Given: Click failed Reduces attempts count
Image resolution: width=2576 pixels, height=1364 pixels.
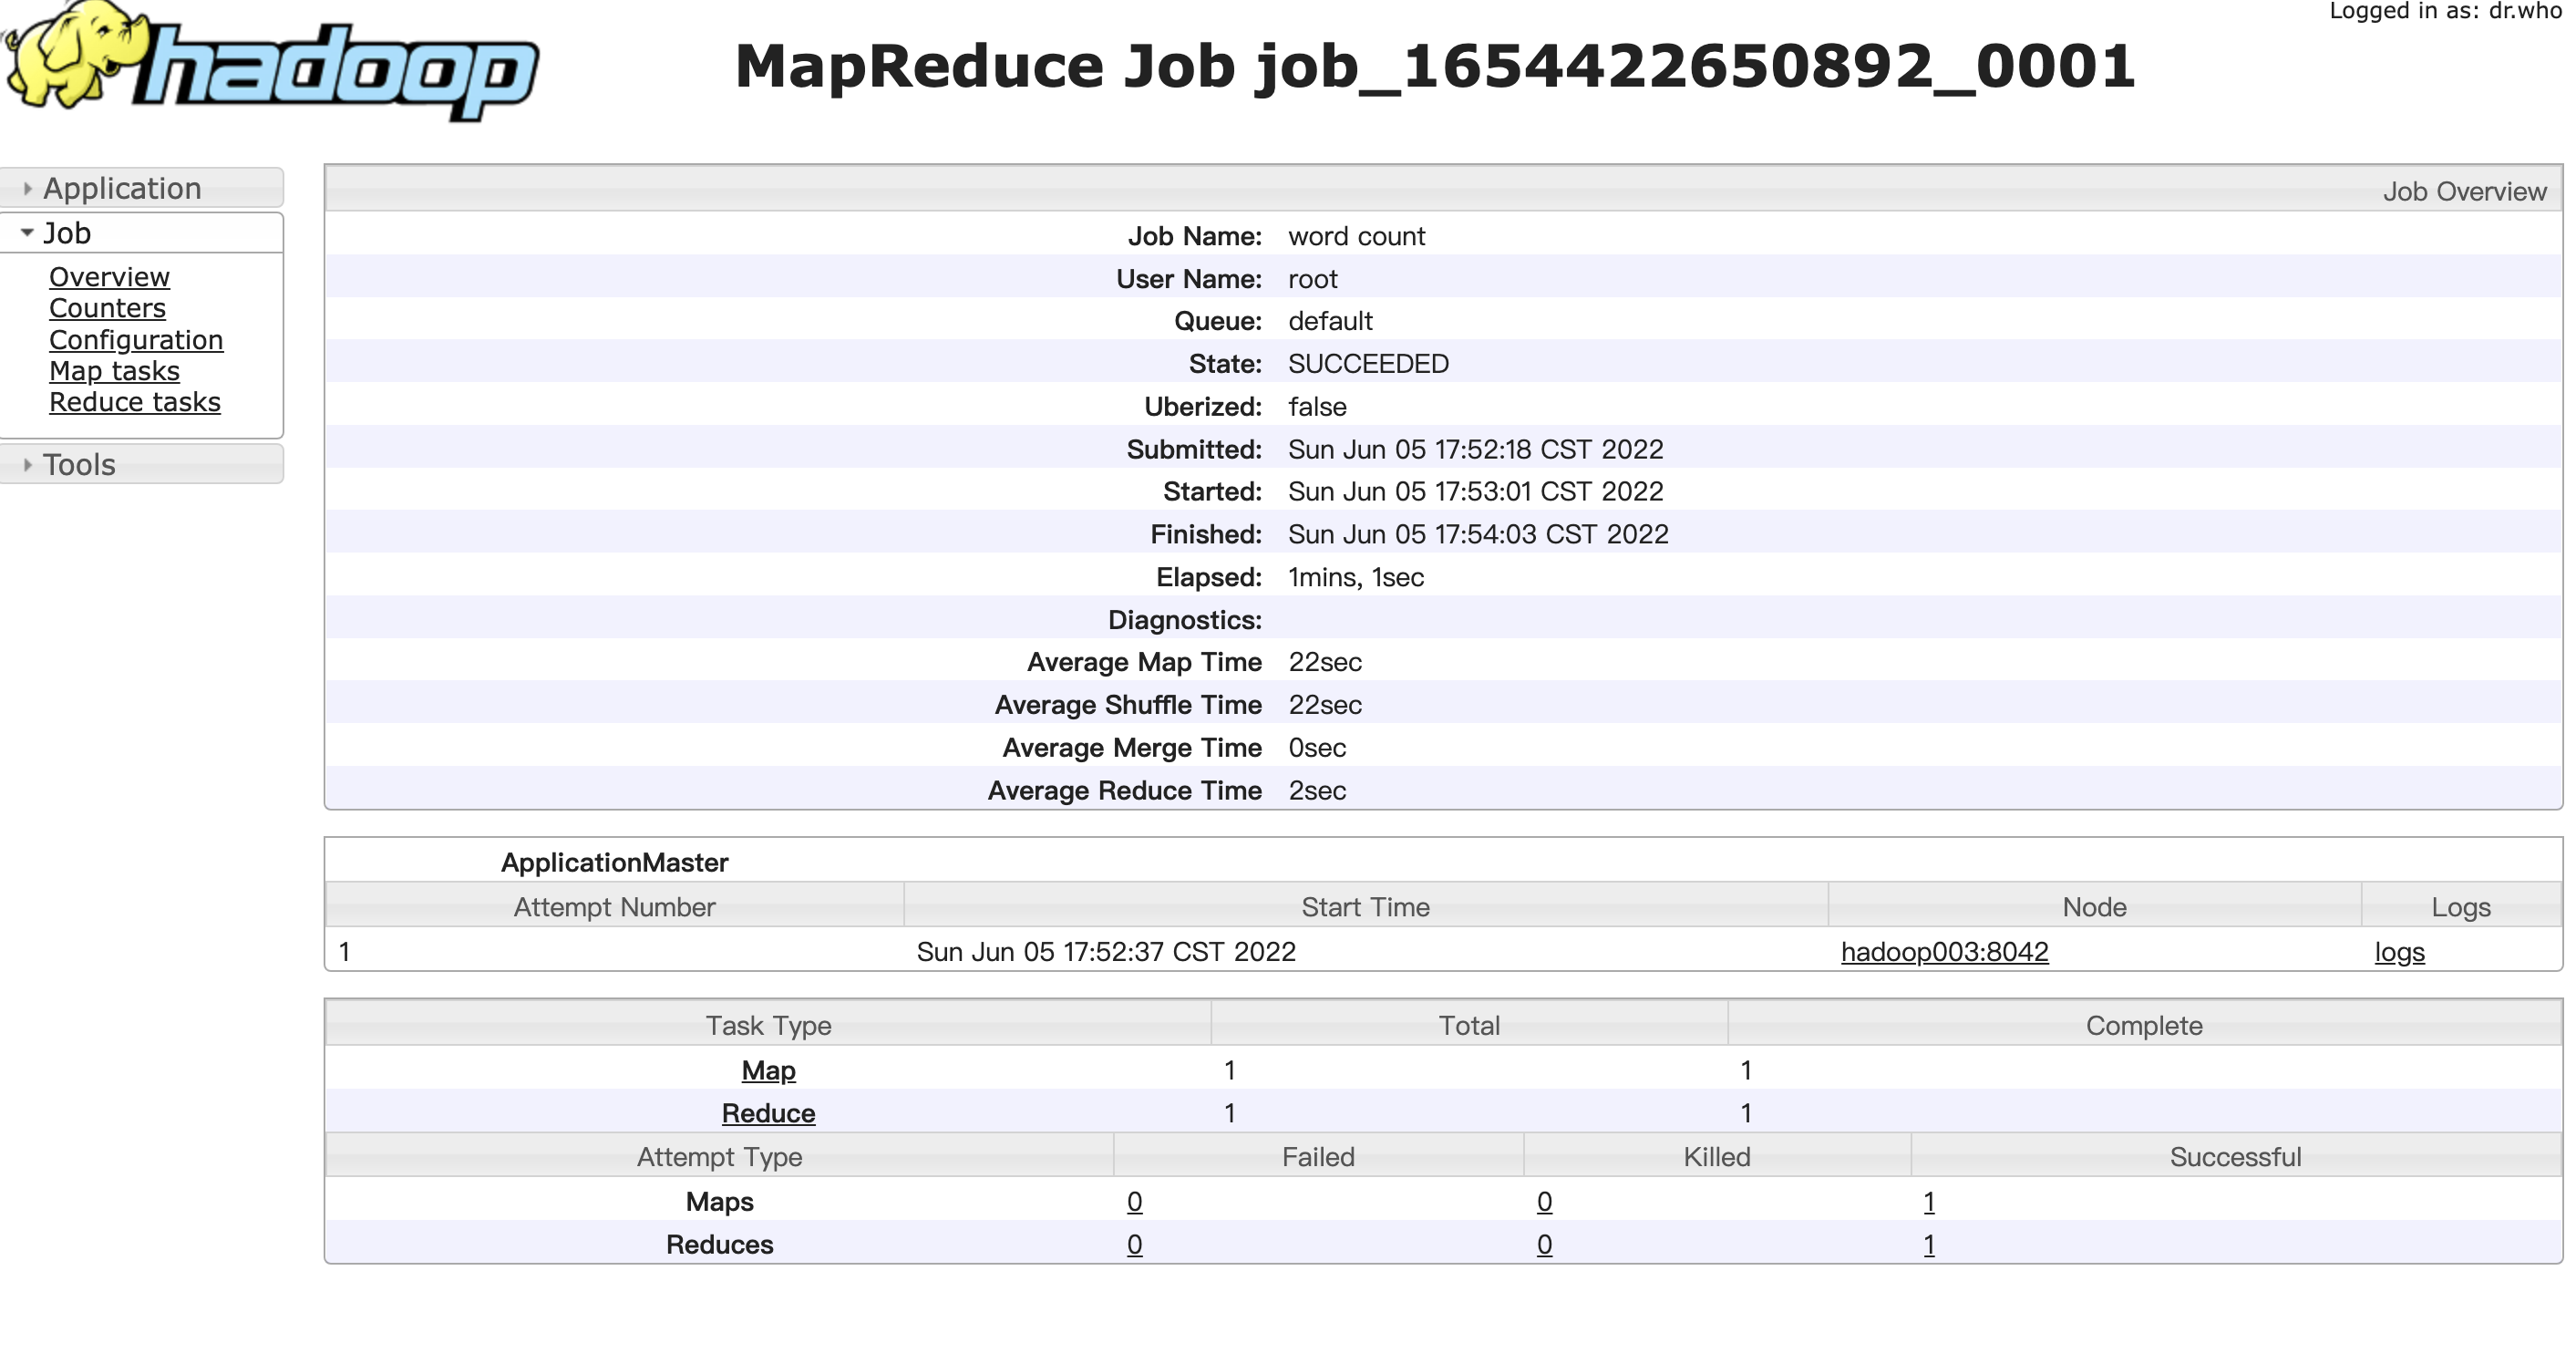Looking at the screenshot, I should point(1134,1245).
